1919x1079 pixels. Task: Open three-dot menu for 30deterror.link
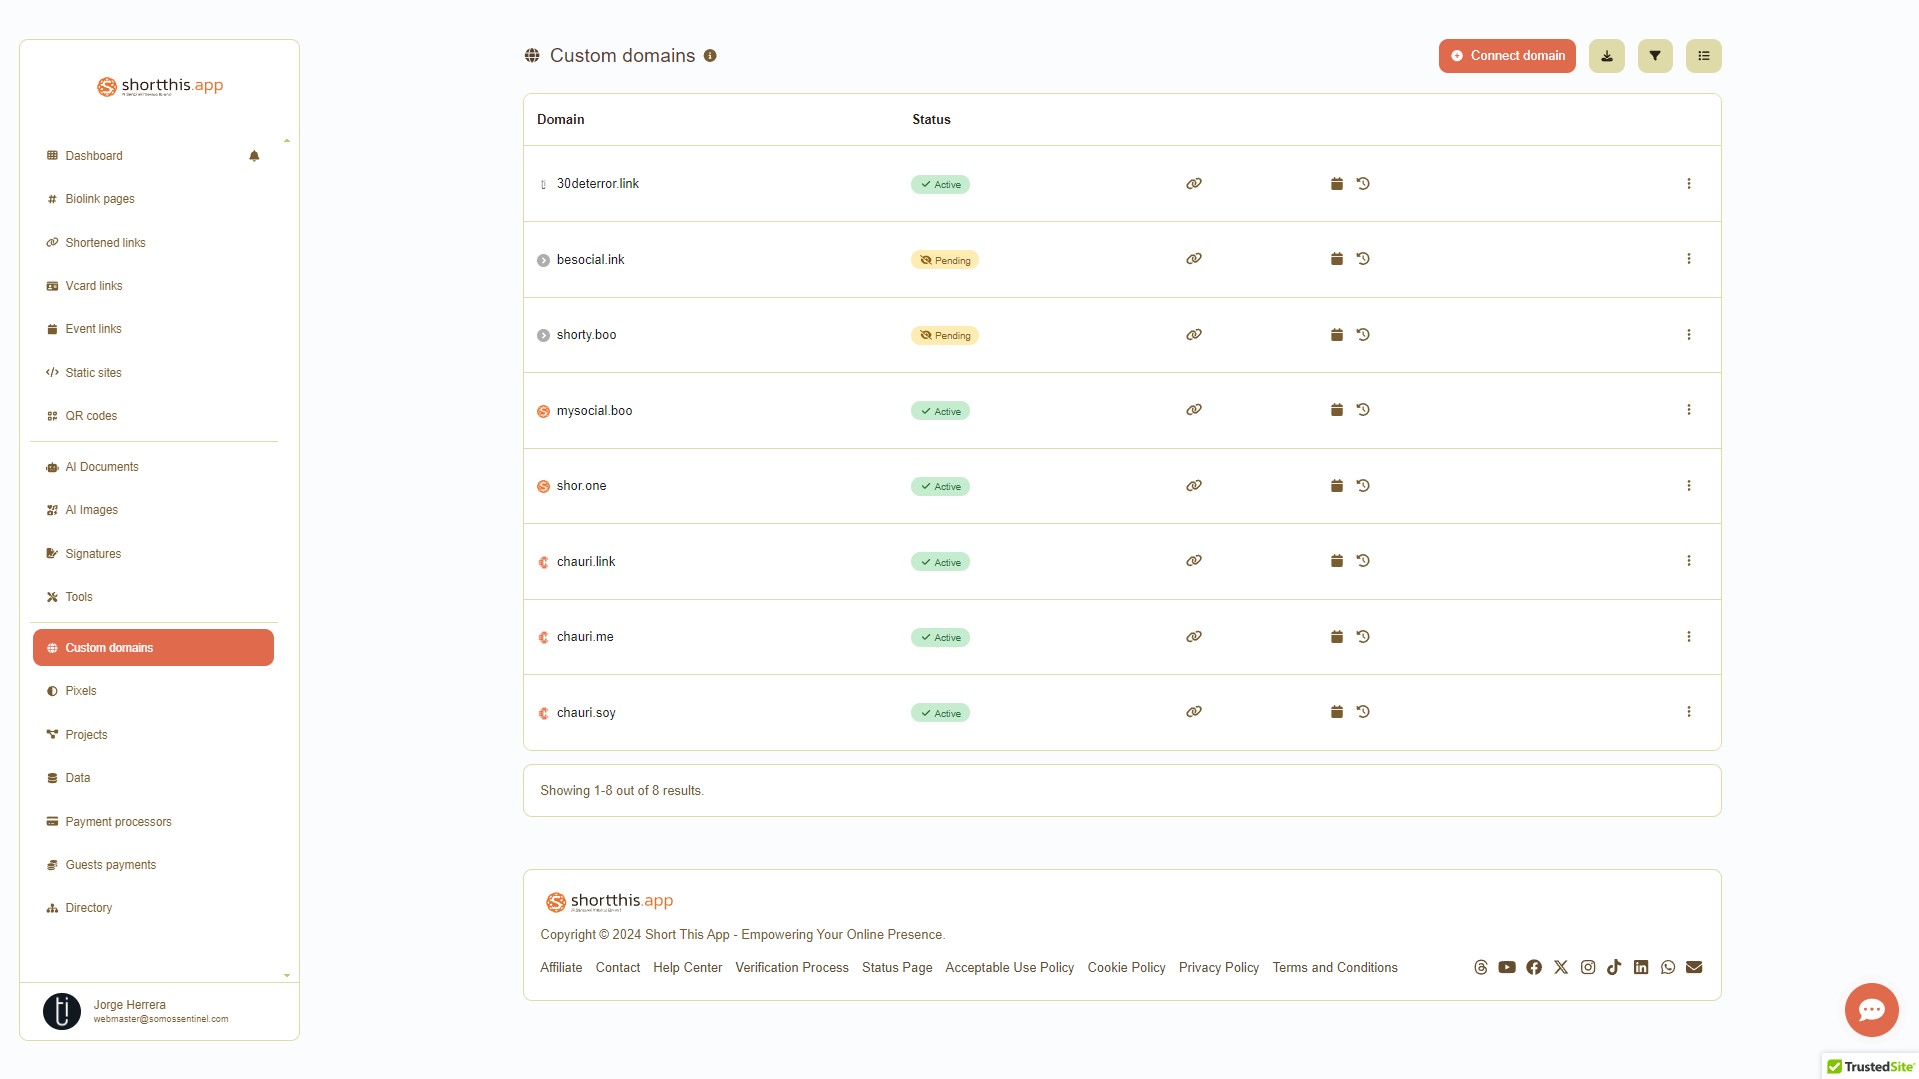[x=1689, y=184]
